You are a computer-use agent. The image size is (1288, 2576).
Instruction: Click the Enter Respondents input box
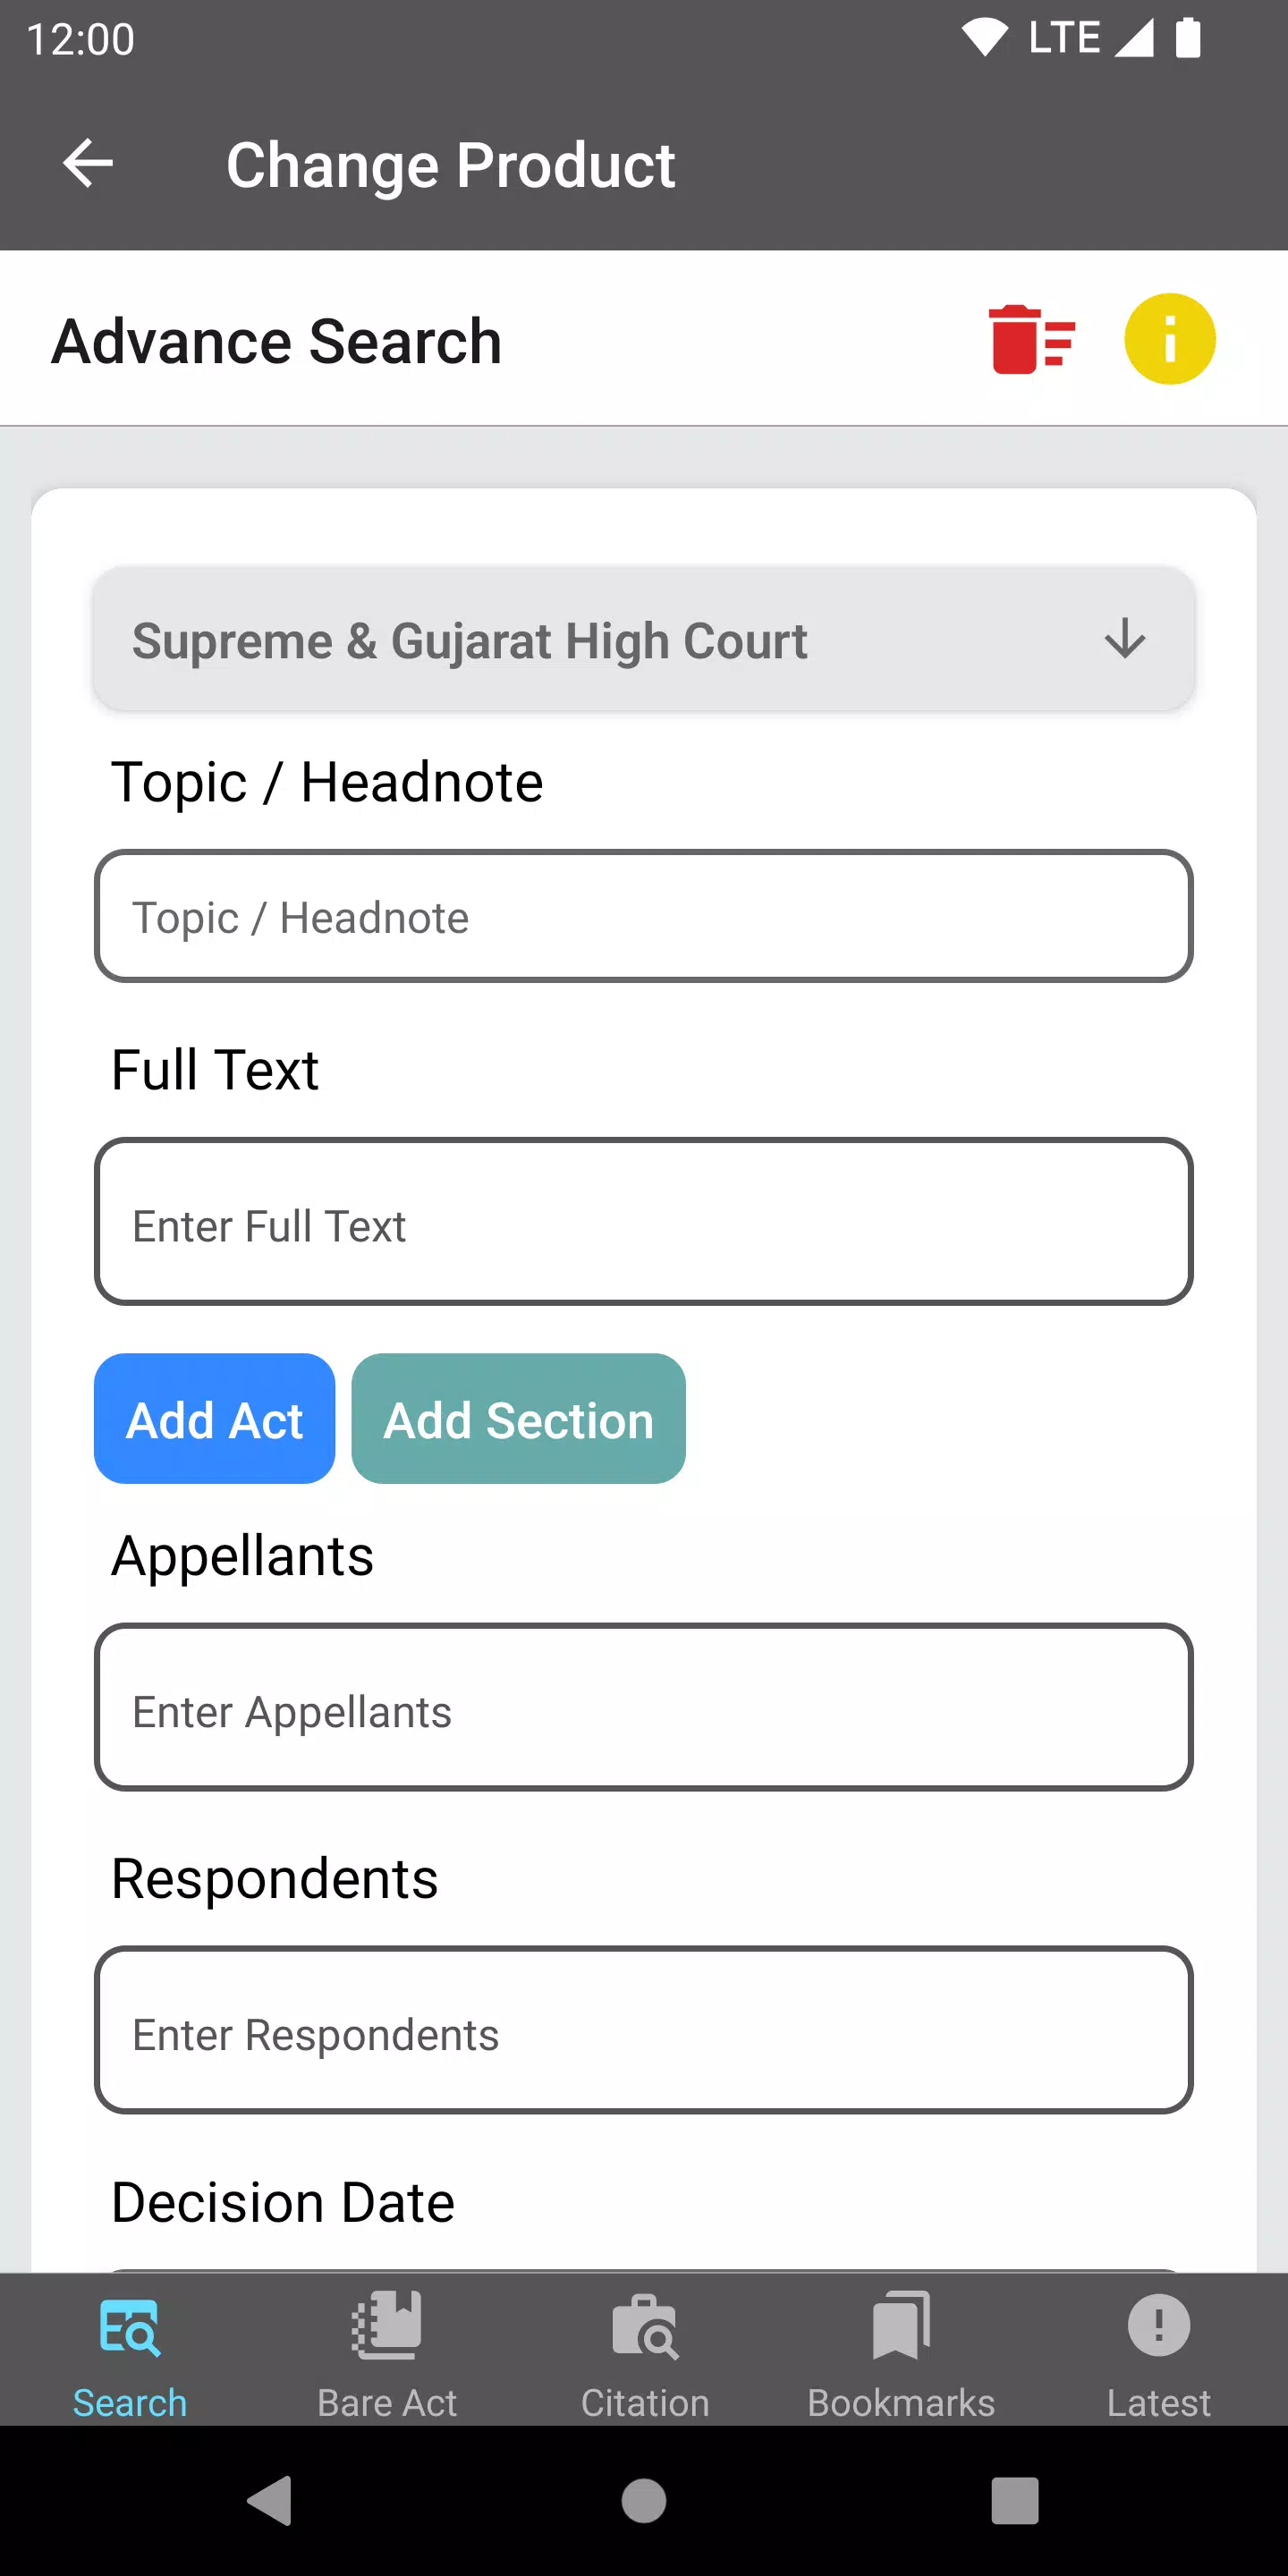(x=644, y=2030)
